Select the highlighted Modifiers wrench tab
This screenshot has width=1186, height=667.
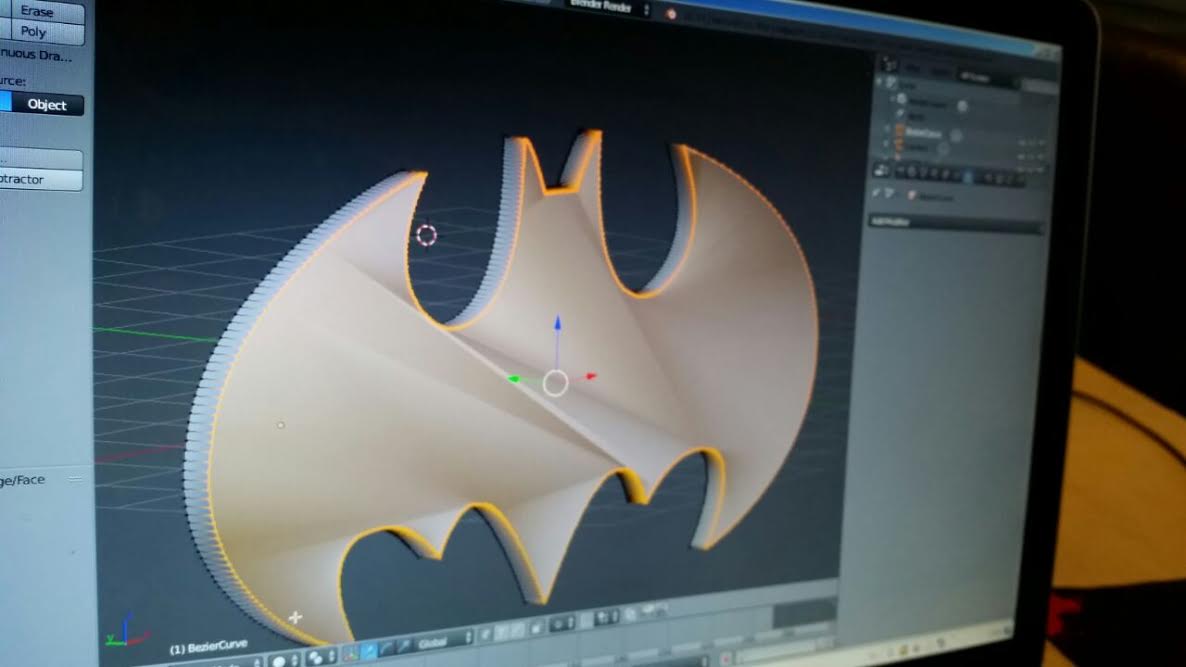(968, 177)
